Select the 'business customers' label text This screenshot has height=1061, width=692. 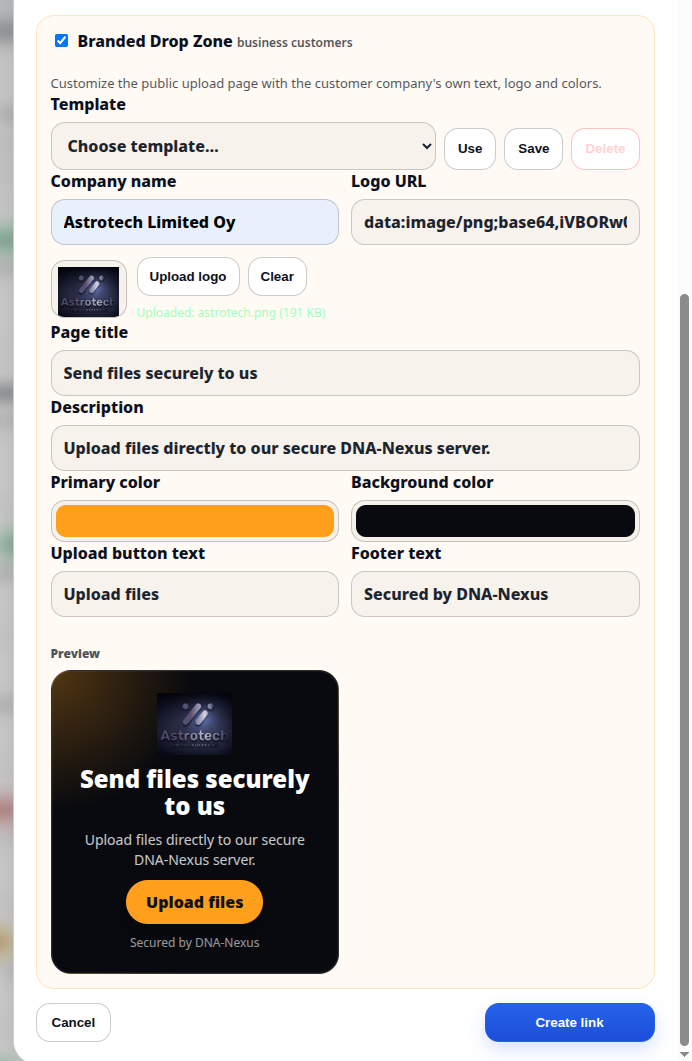pyautogui.click(x=295, y=43)
